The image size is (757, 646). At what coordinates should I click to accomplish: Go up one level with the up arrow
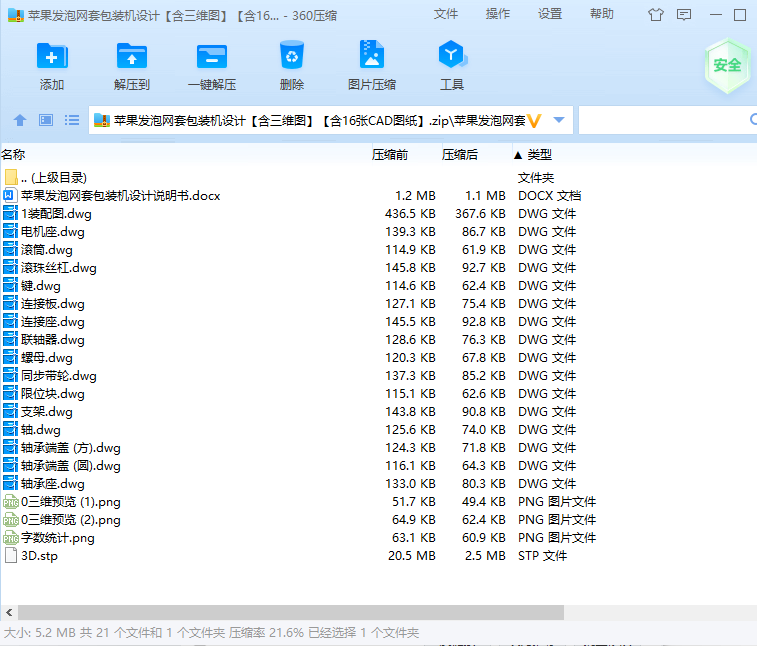[20, 120]
